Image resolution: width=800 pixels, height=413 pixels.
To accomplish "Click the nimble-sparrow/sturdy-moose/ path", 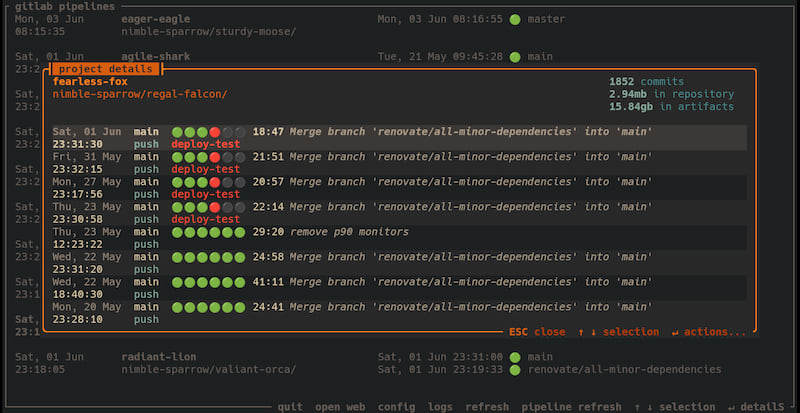I will point(209,32).
